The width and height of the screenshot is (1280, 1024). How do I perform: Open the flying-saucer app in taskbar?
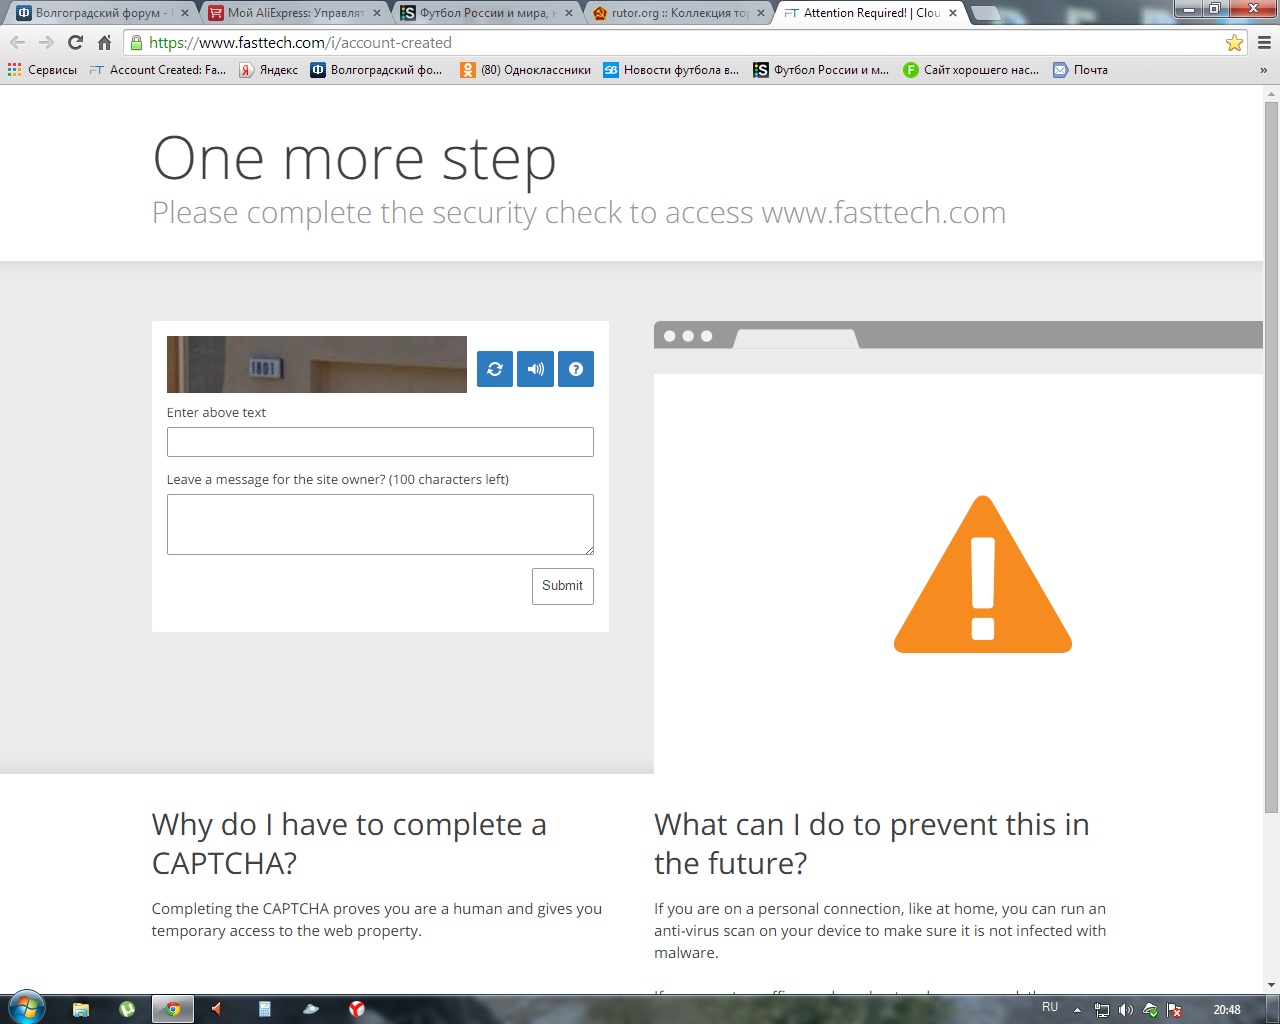[x=311, y=1009]
